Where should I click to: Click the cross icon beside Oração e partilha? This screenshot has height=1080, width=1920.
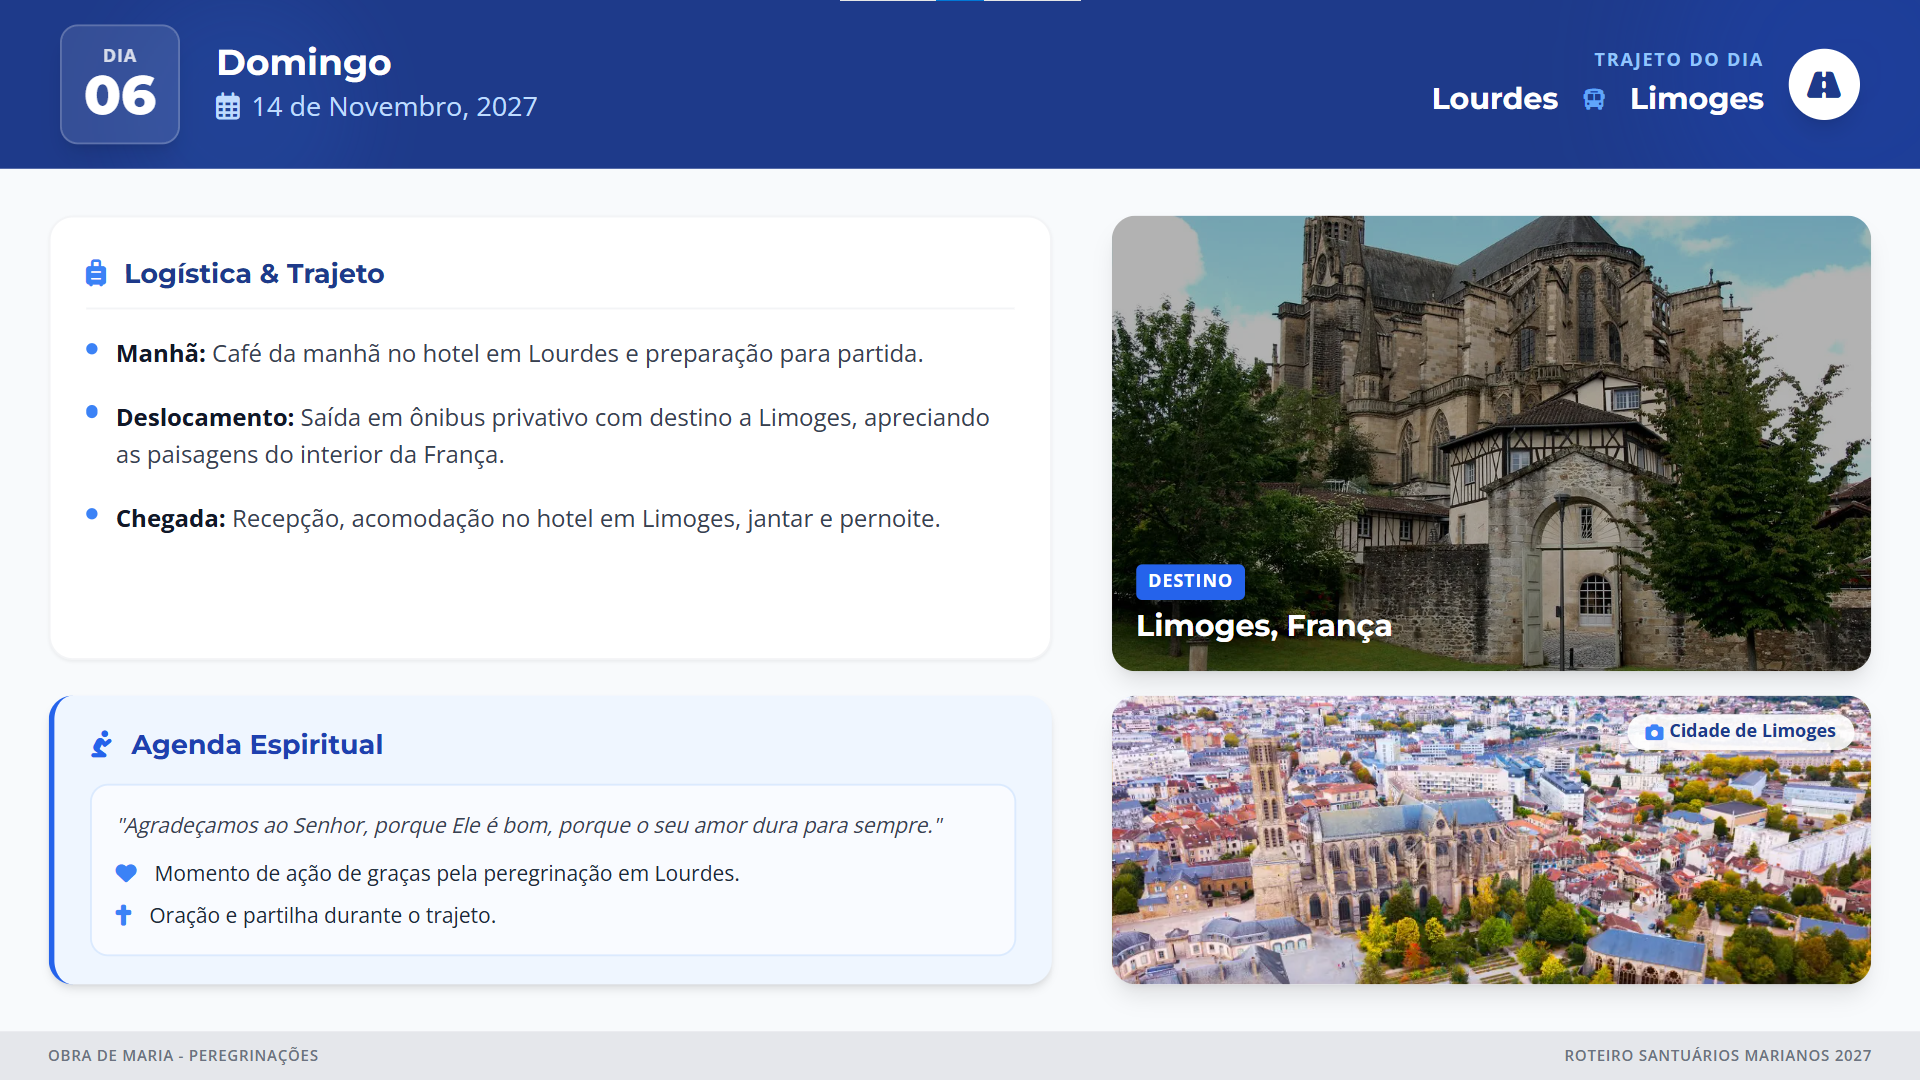click(x=124, y=915)
